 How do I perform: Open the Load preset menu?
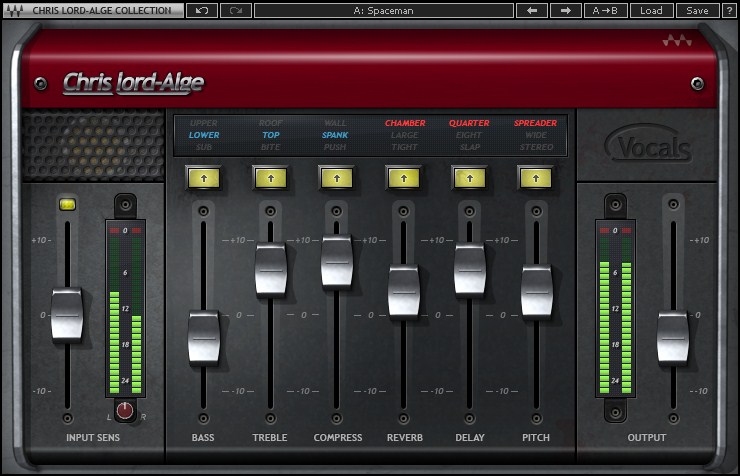point(651,10)
